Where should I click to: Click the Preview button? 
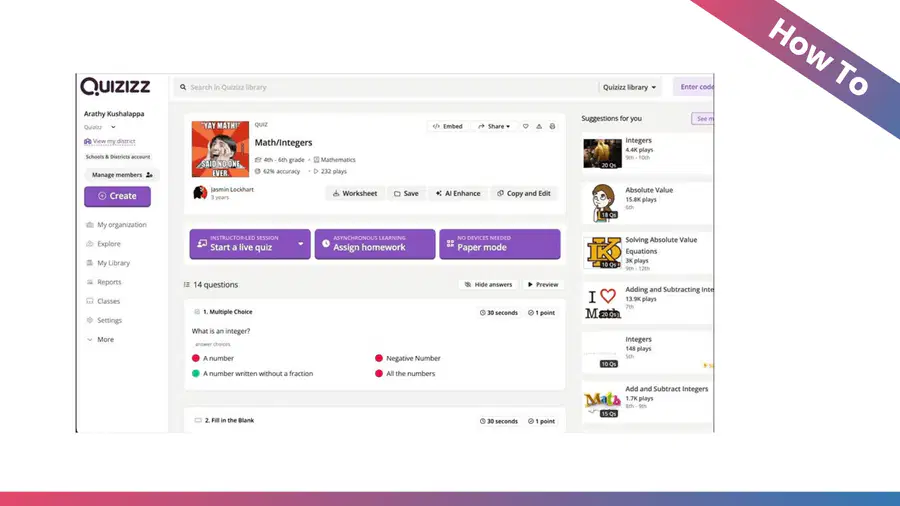[x=543, y=285]
